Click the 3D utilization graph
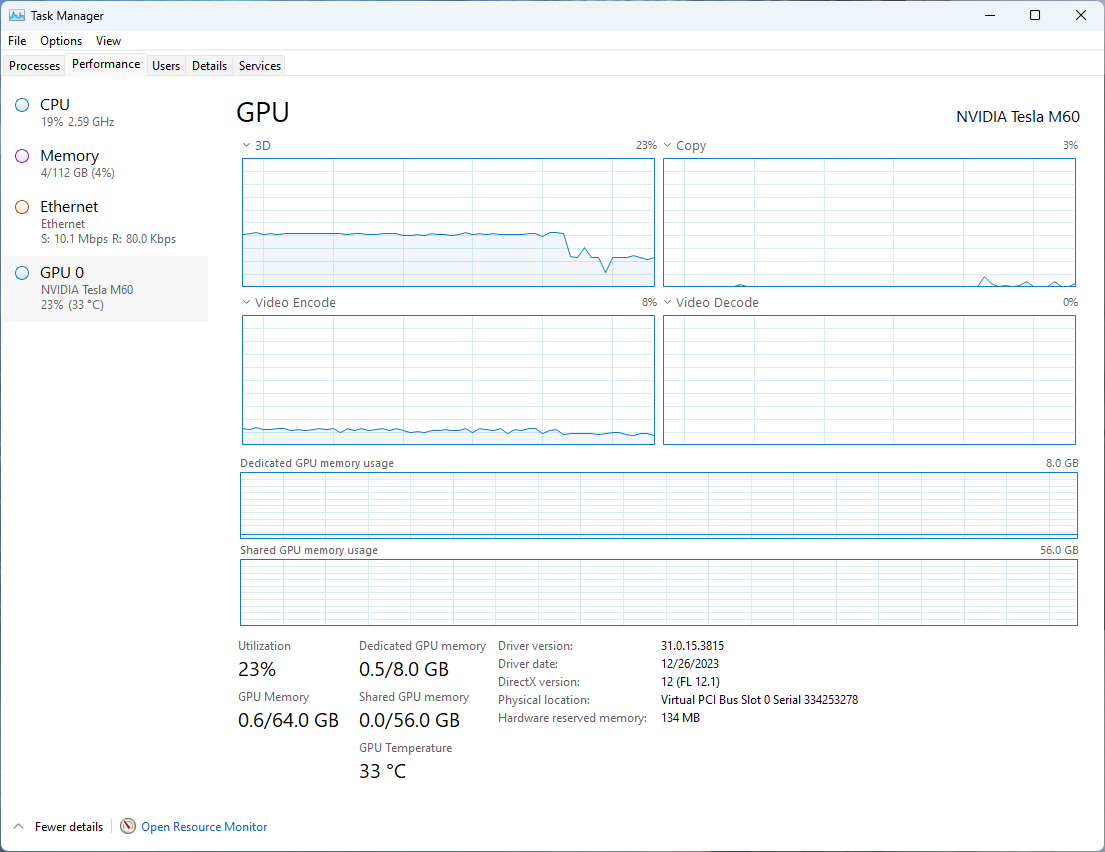Image resolution: width=1105 pixels, height=852 pixels. click(x=448, y=222)
